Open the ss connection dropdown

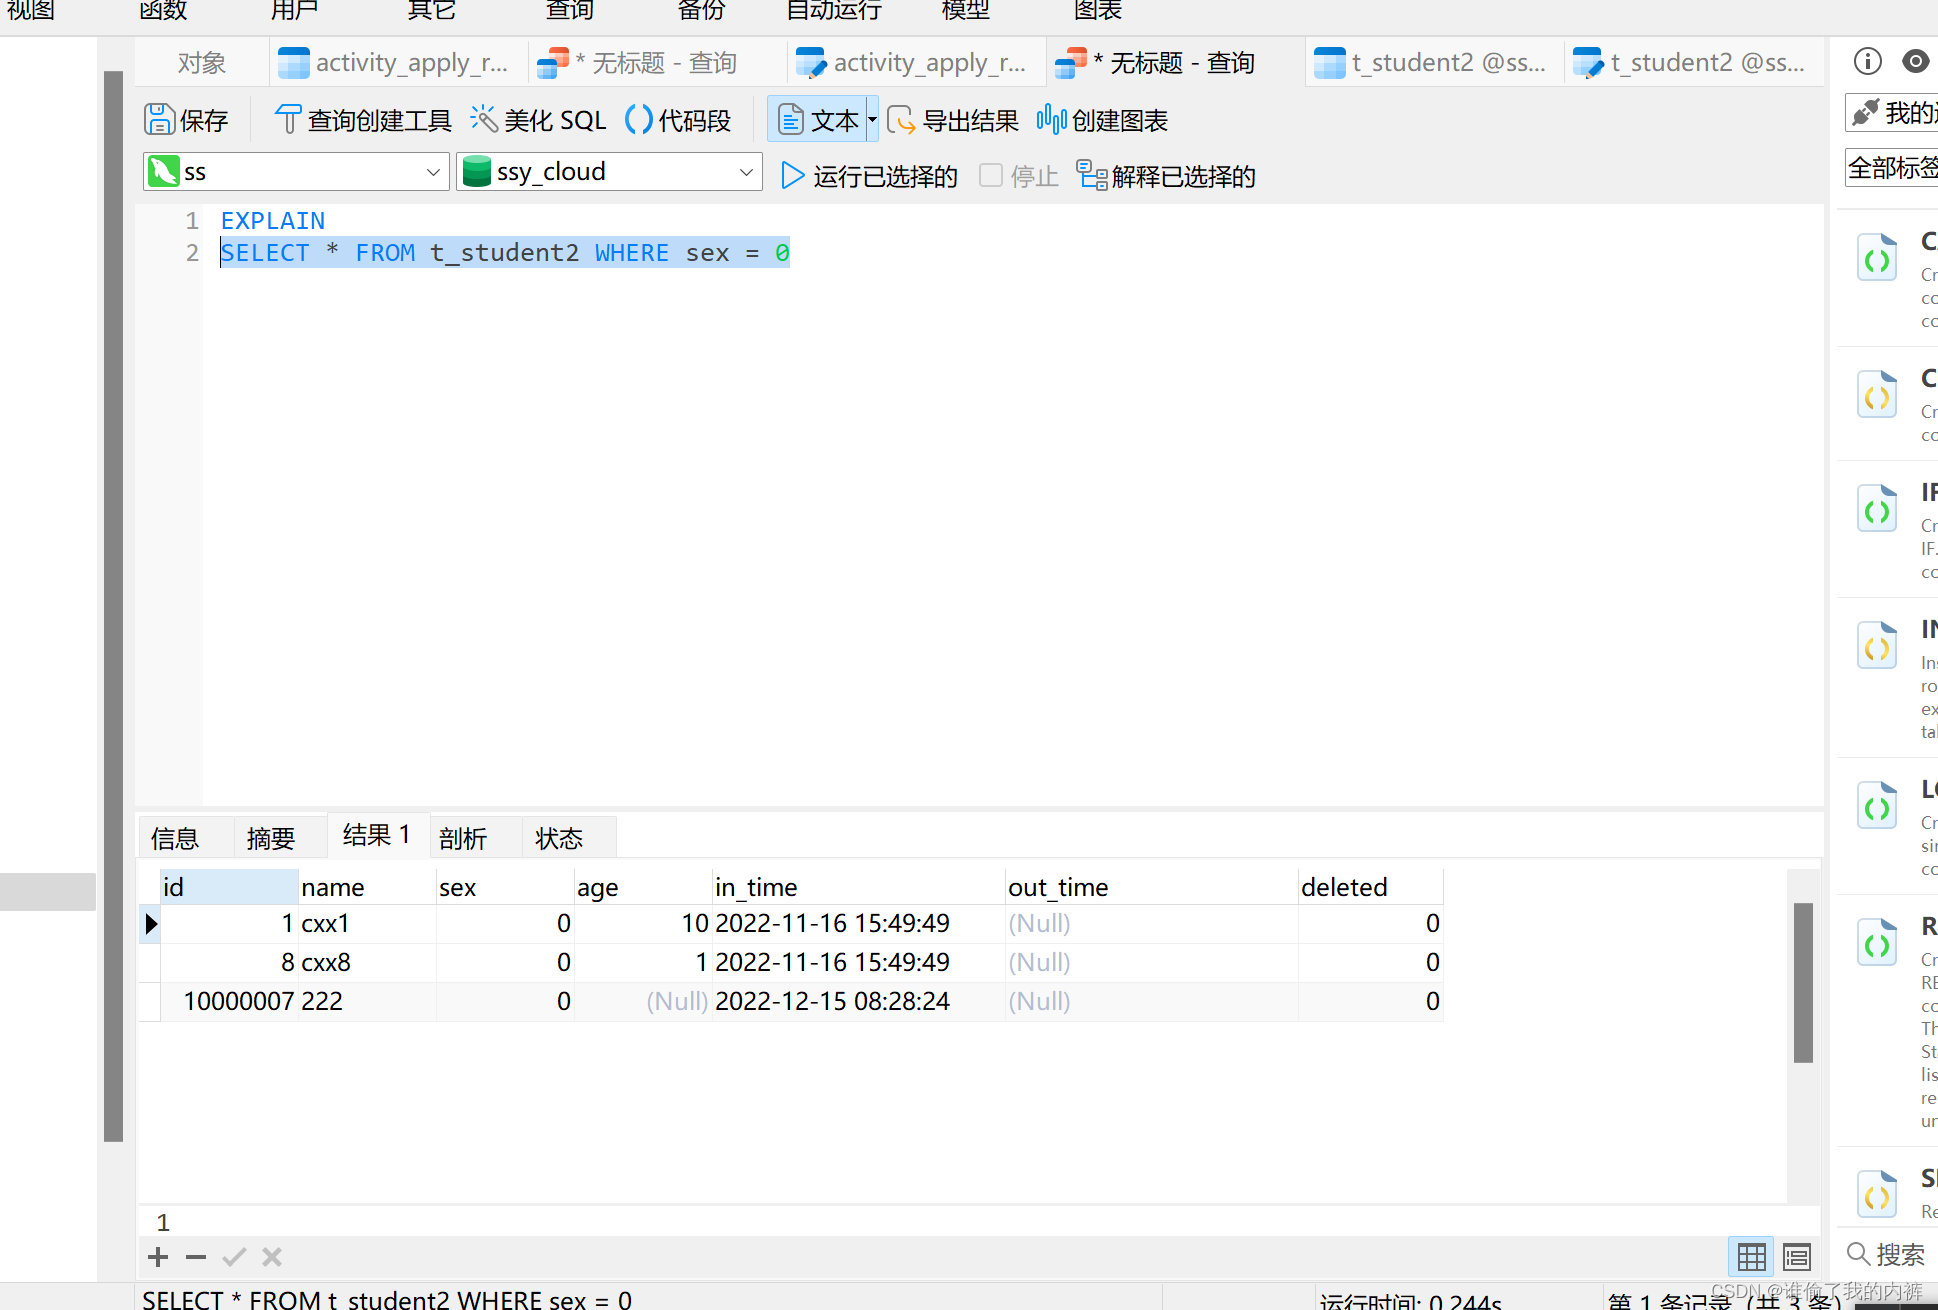(296, 172)
